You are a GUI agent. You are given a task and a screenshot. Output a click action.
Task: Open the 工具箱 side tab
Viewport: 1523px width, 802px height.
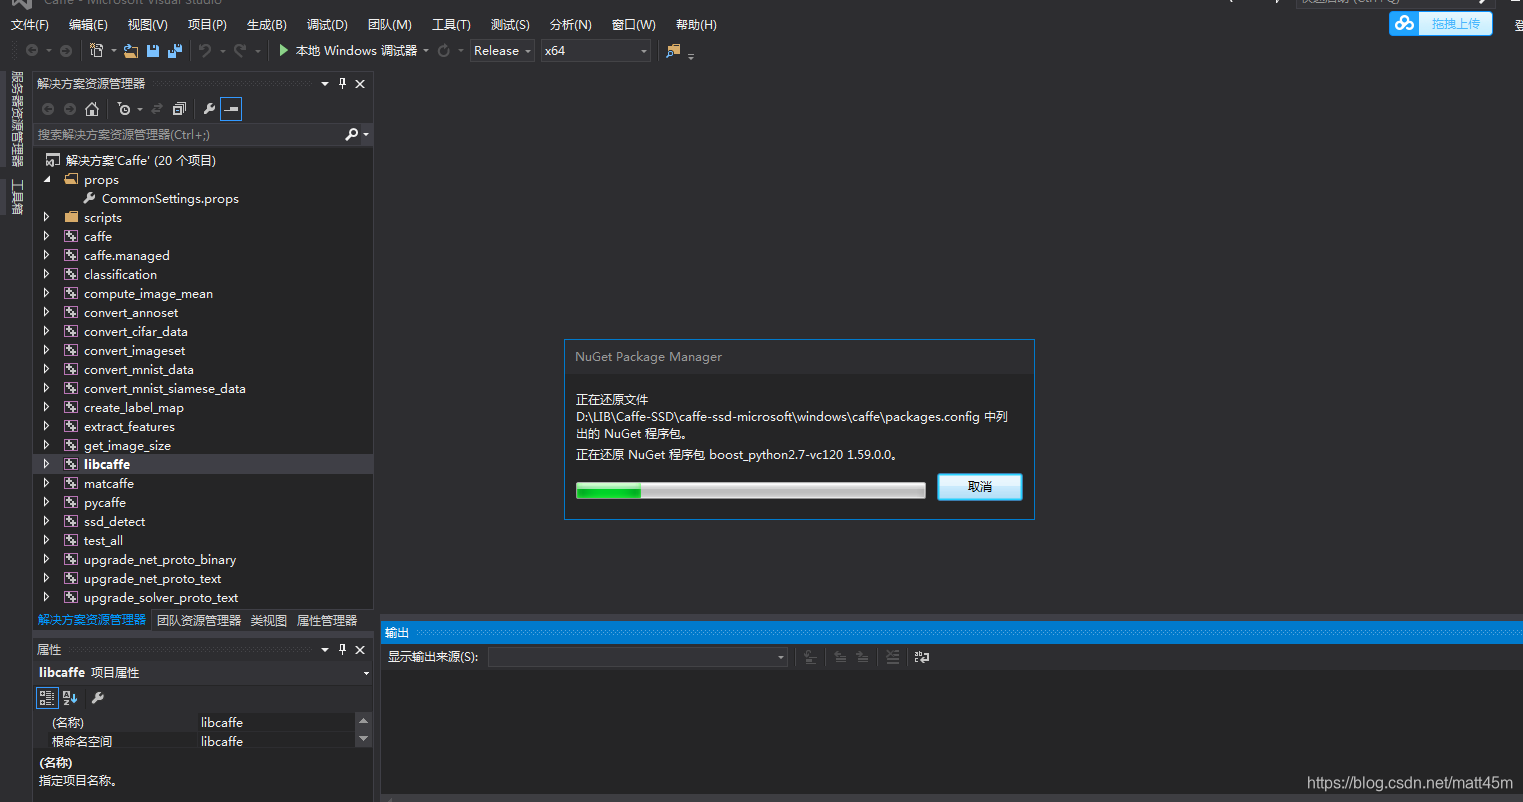coord(17,197)
